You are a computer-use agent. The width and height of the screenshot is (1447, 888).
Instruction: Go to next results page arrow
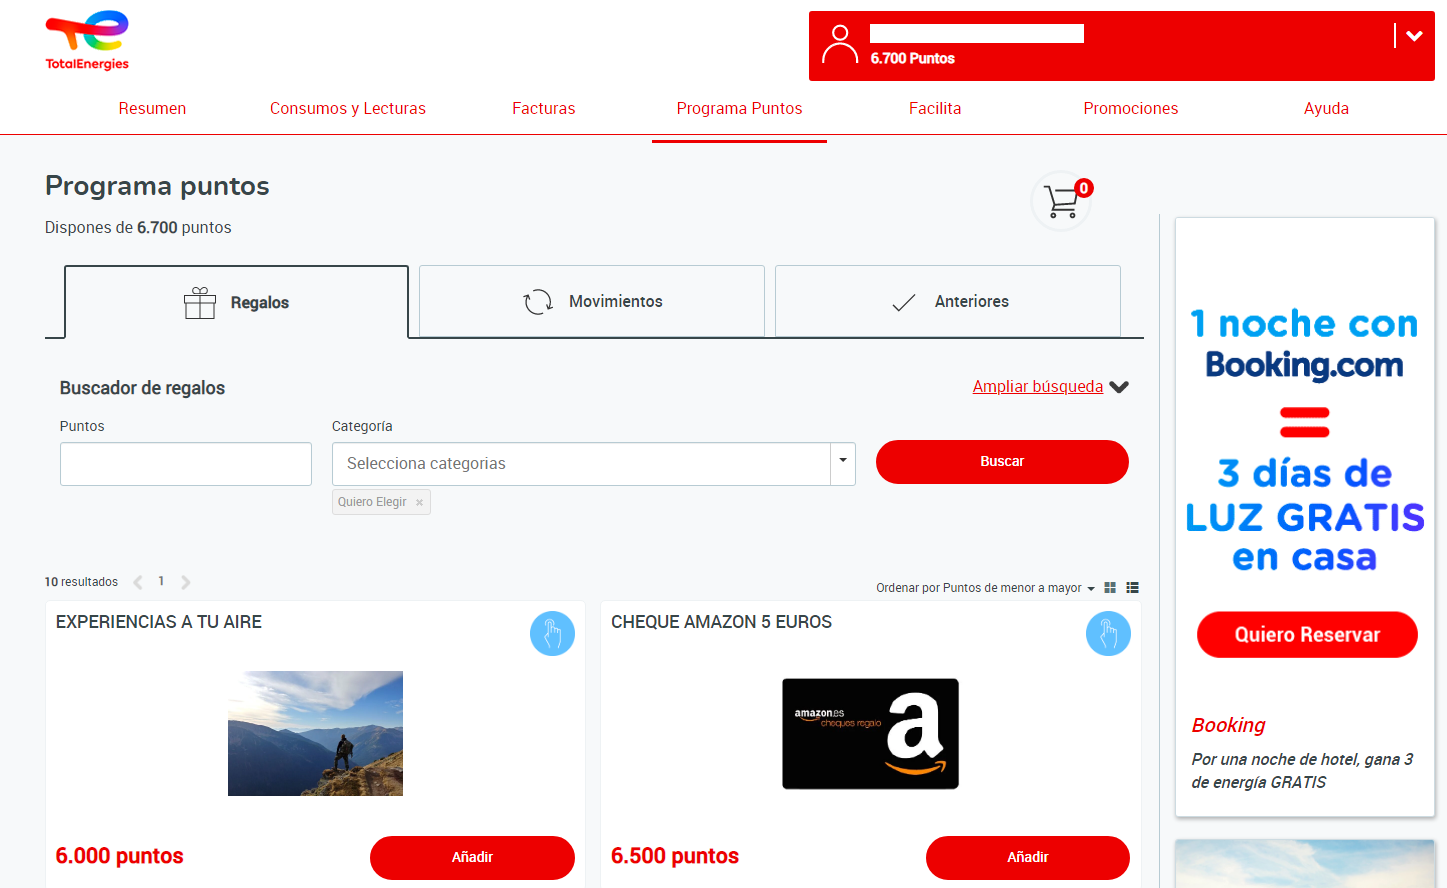pyautogui.click(x=185, y=582)
